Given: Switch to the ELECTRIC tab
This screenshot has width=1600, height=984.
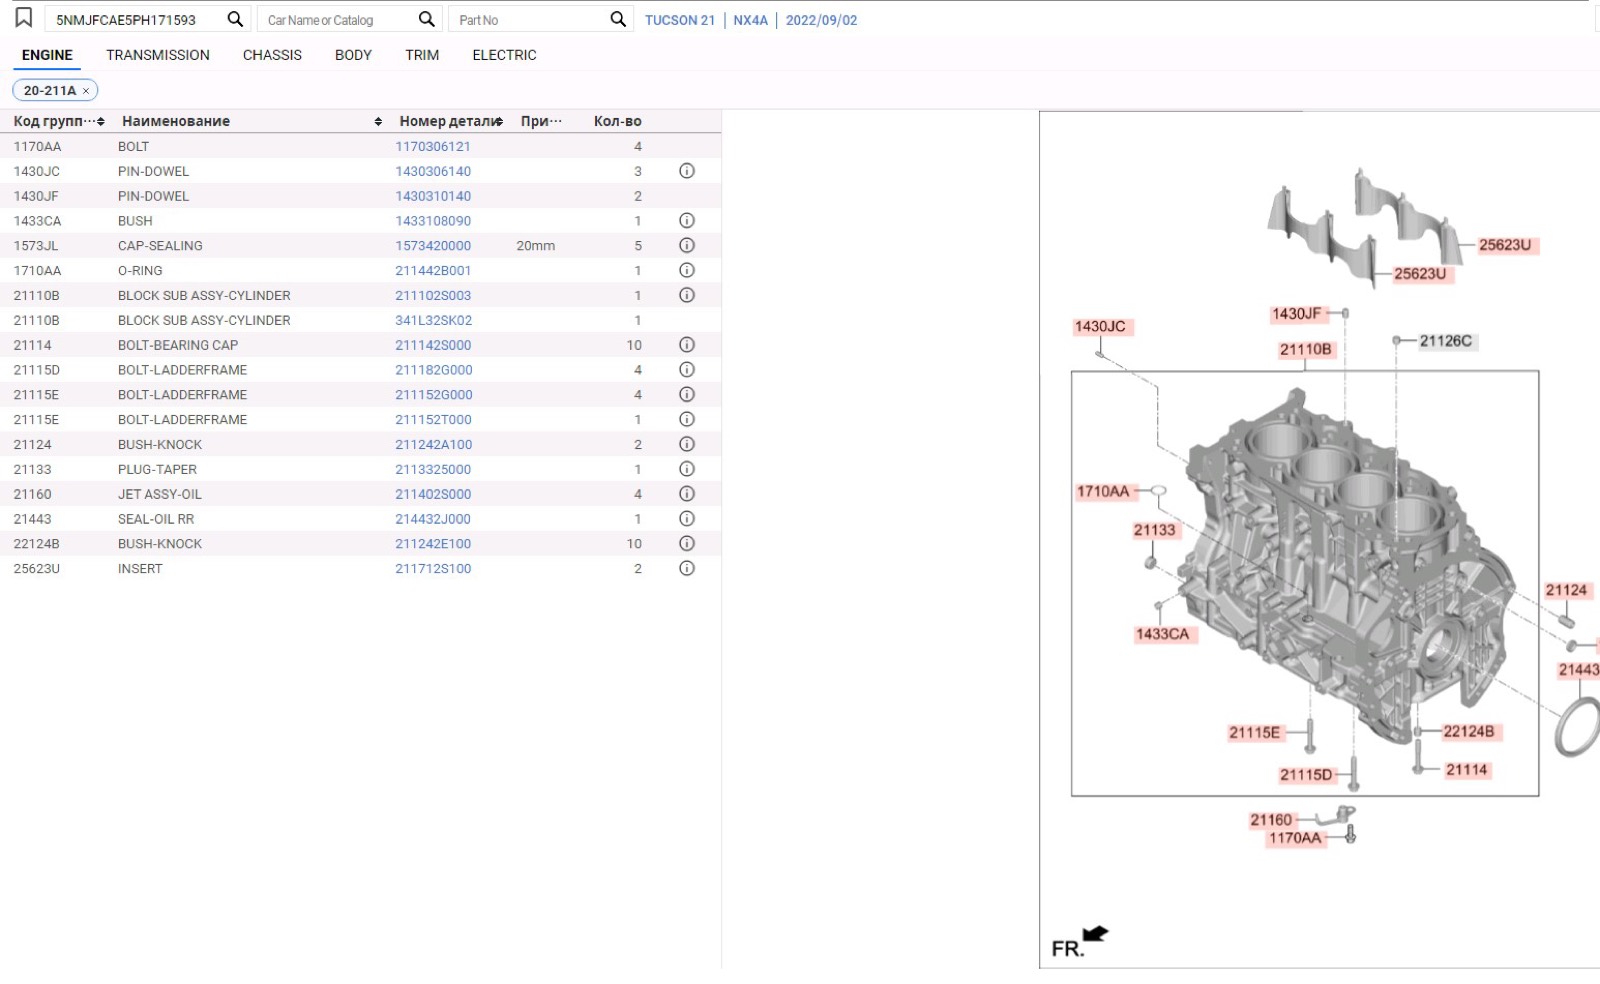Looking at the screenshot, I should [504, 55].
